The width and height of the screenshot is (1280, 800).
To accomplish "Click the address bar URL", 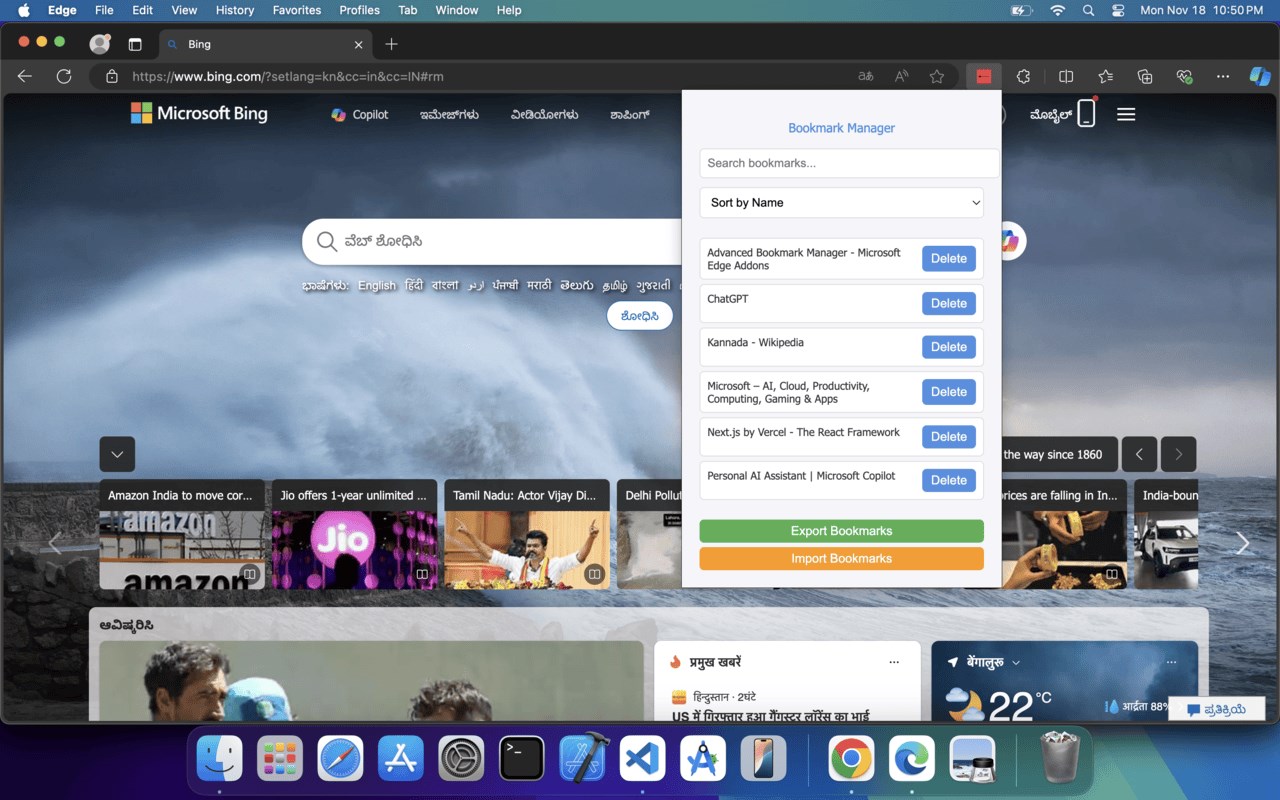I will 288,76.
